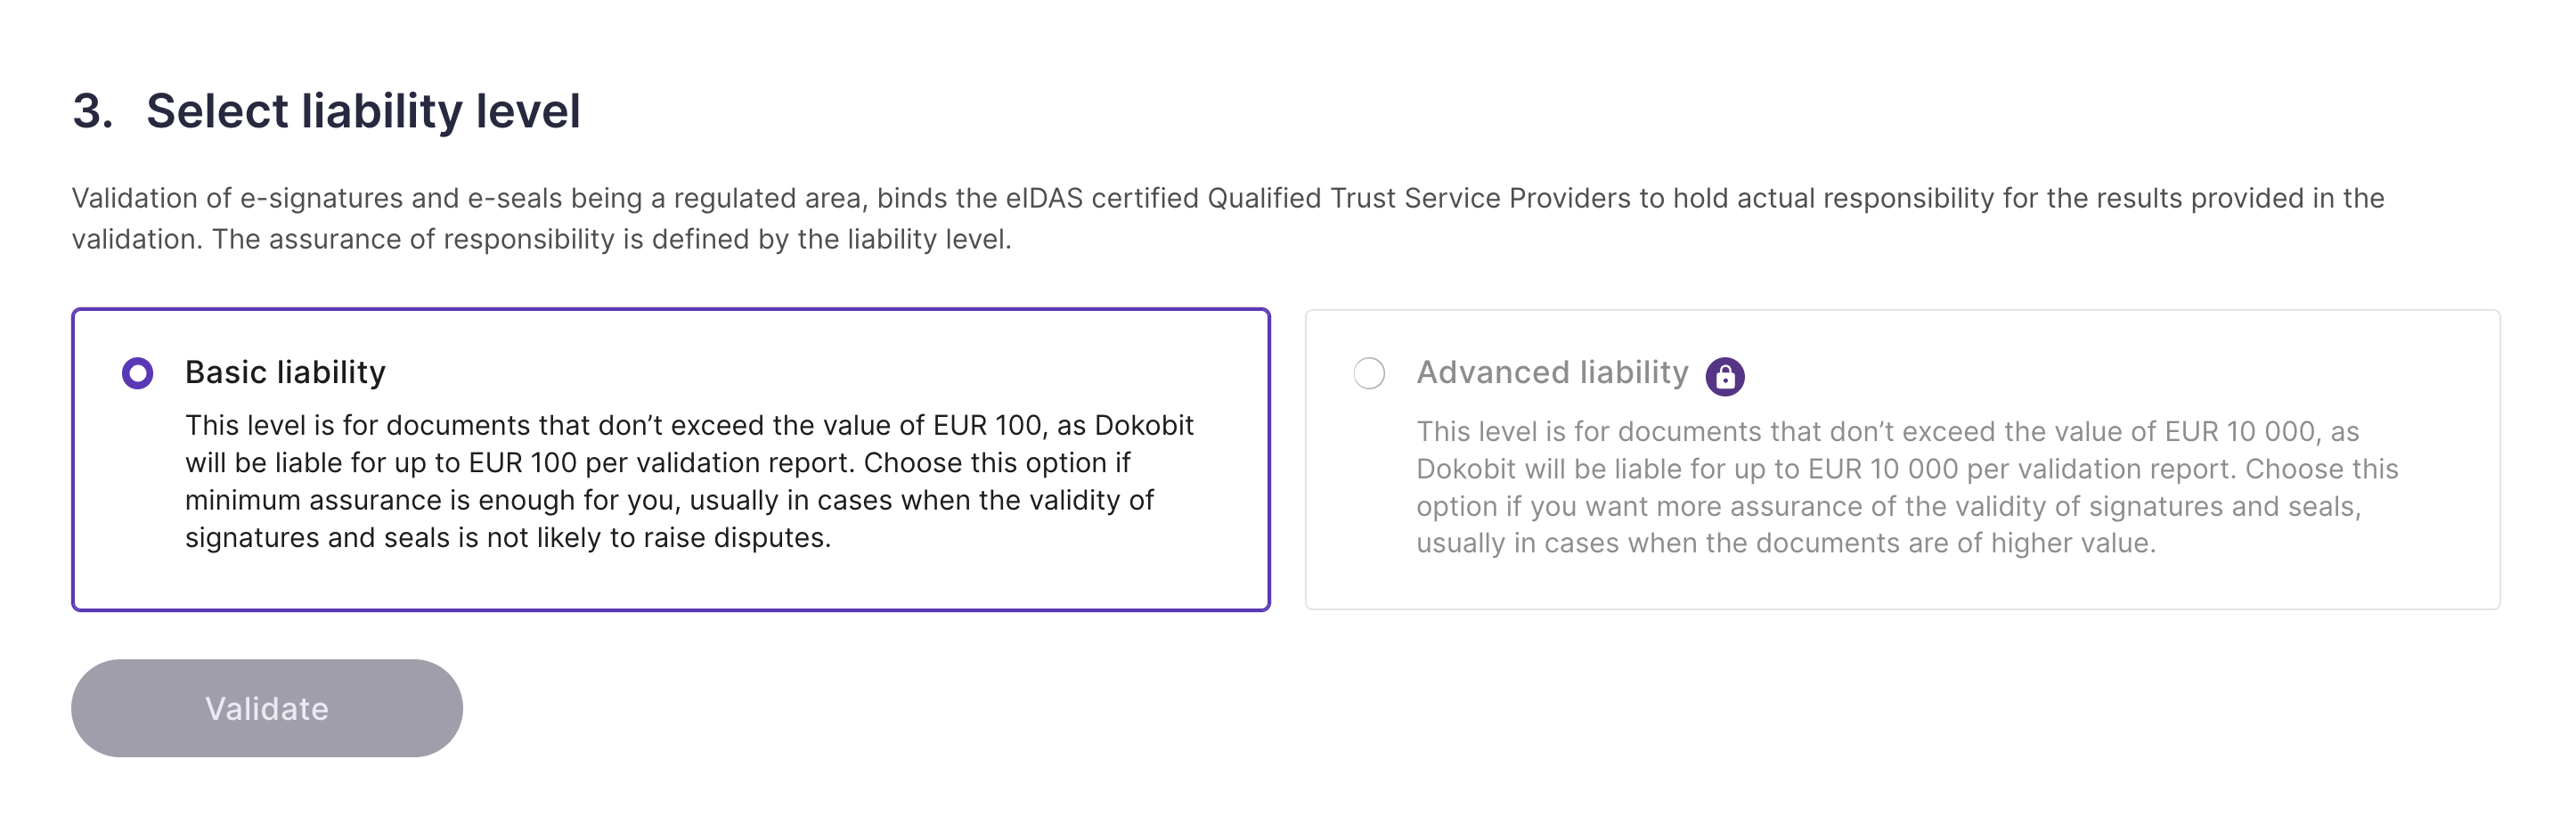Click the eIDAS intro paragraph under heading
This screenshot has height=825, width=2576.
(x=1228, y=218)
